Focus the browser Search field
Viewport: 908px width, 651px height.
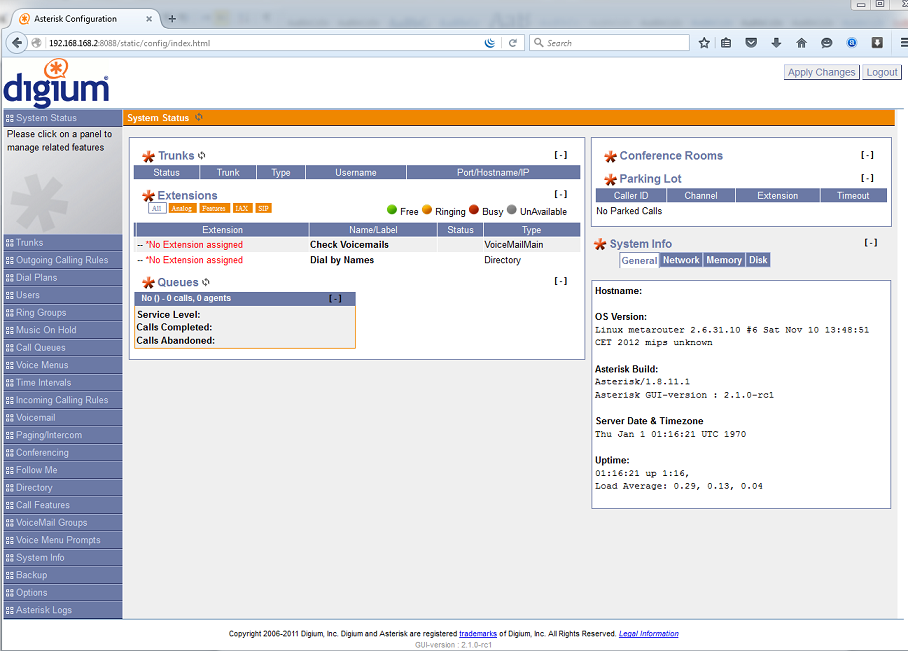click(x=609, y=43)
